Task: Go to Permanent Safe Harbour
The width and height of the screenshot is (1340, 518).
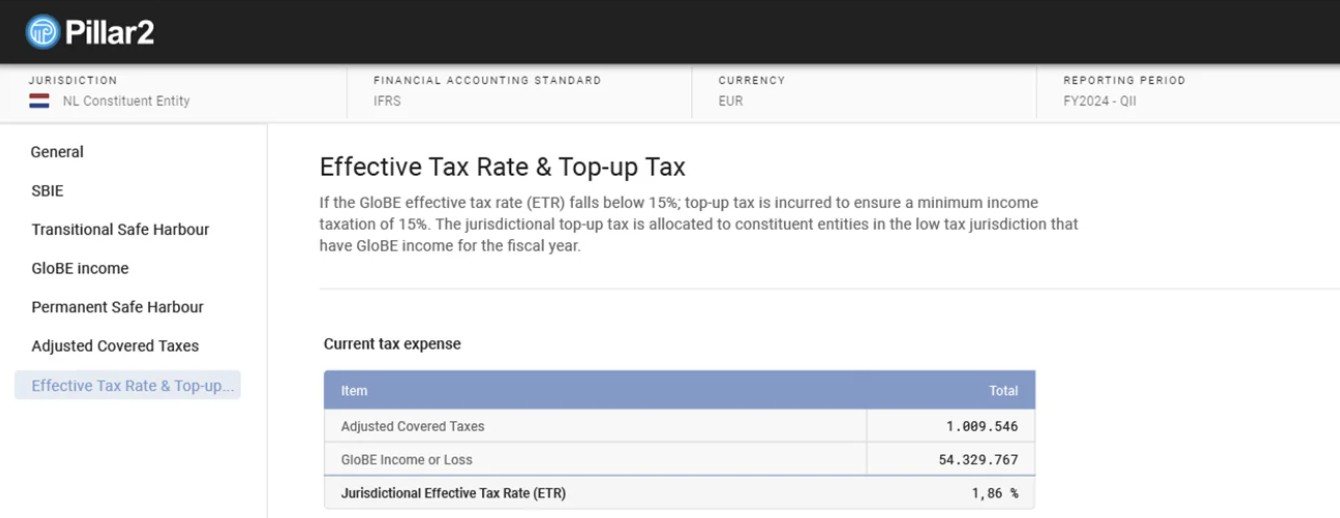Action: (117, 307)
